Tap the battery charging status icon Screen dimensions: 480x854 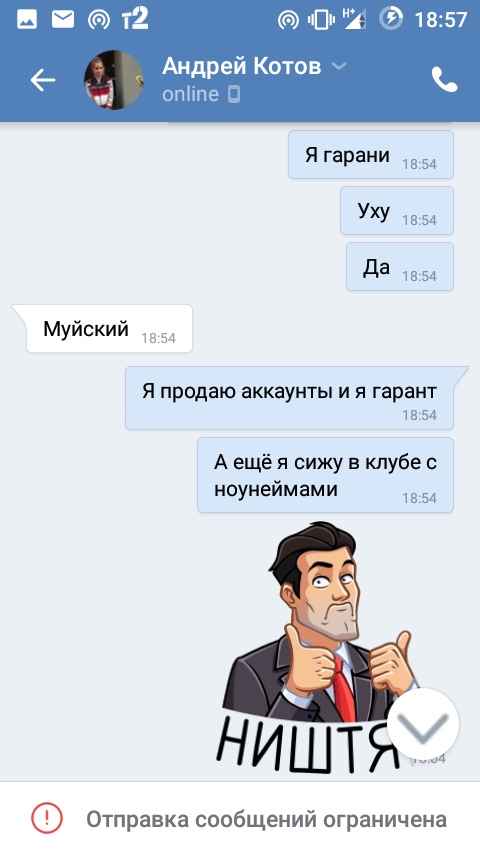391,19
